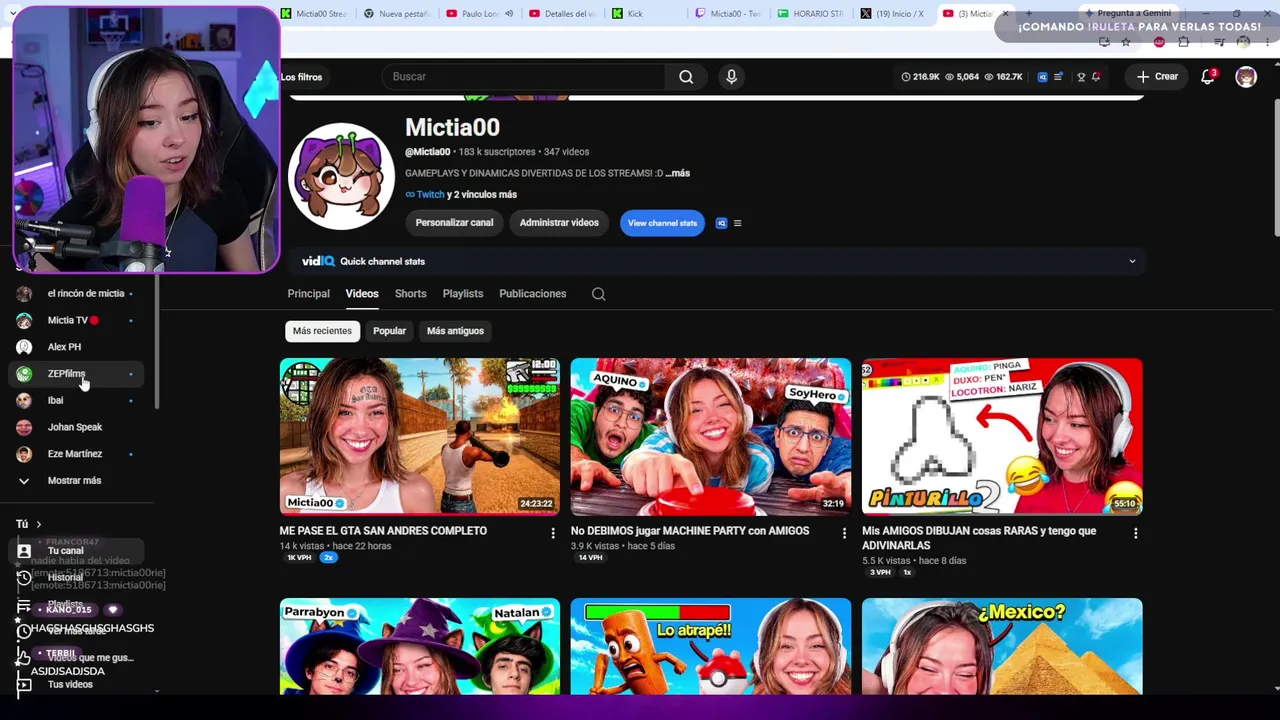
Task: Switch to the Nueva pestaña browser tab
Action: [397, 14]
